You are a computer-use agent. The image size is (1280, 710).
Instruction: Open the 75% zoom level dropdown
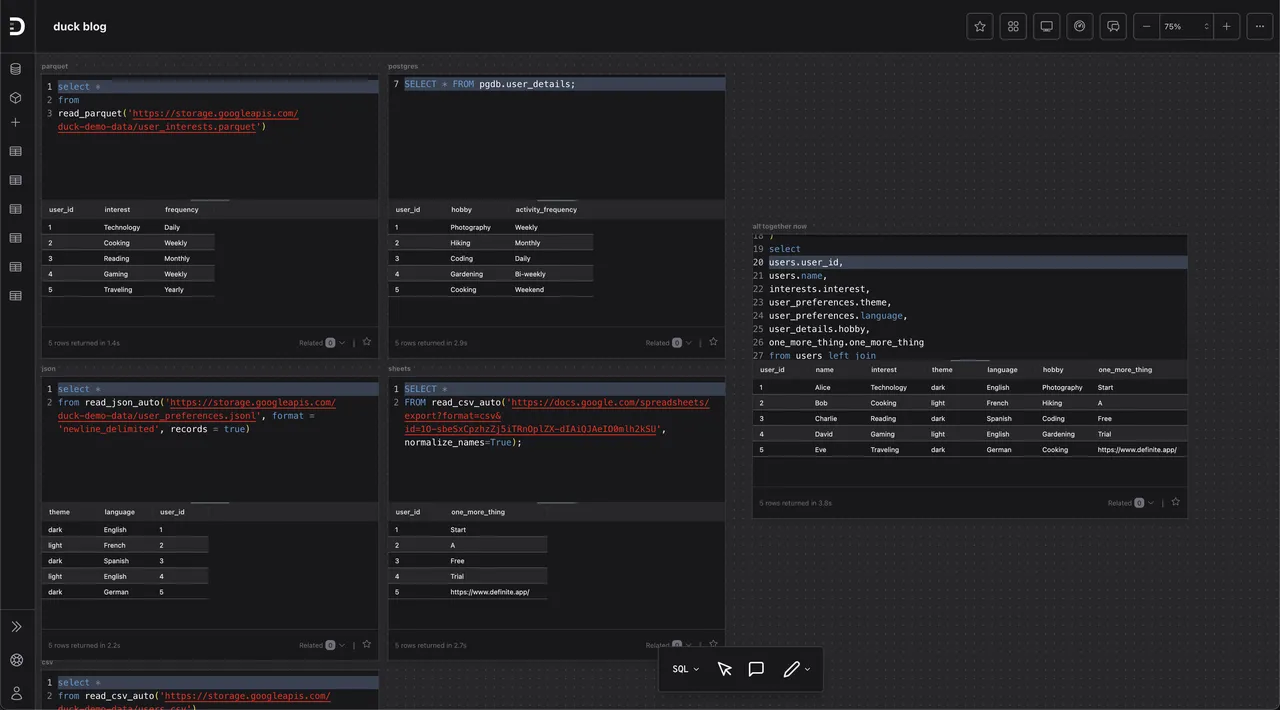click(1186, 27)
